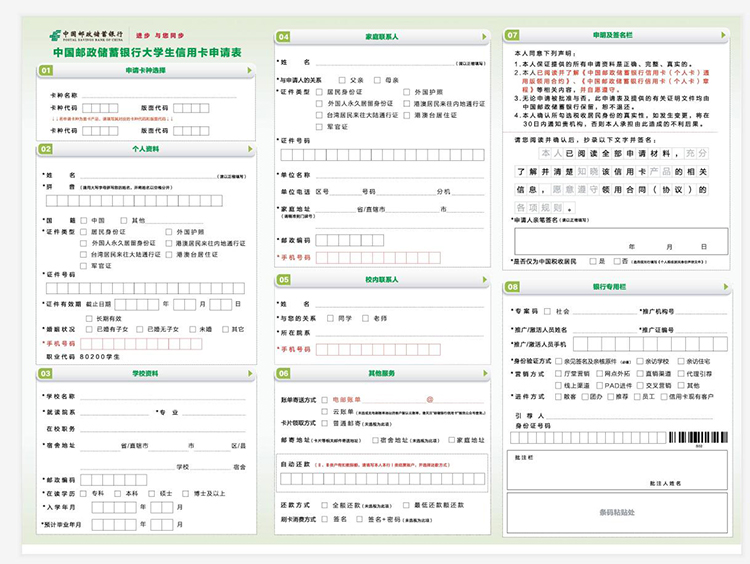Click the 所在院系 input line
Screen dimensions: 750x564
[399, 332]
